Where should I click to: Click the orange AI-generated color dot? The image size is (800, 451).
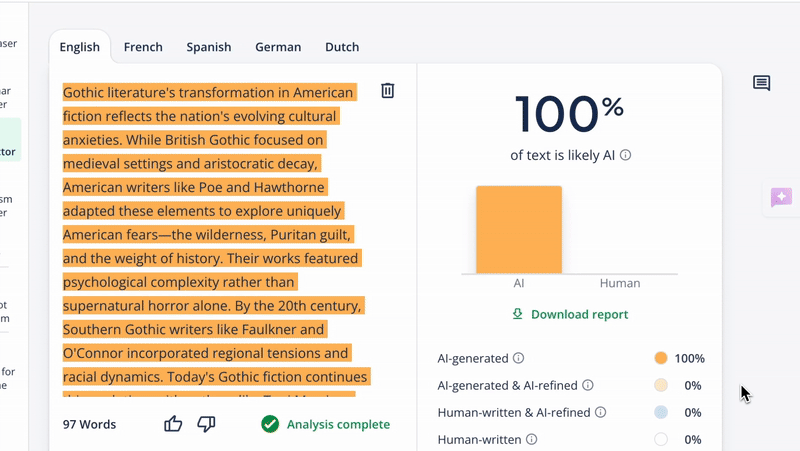click(x=661, y=358)
